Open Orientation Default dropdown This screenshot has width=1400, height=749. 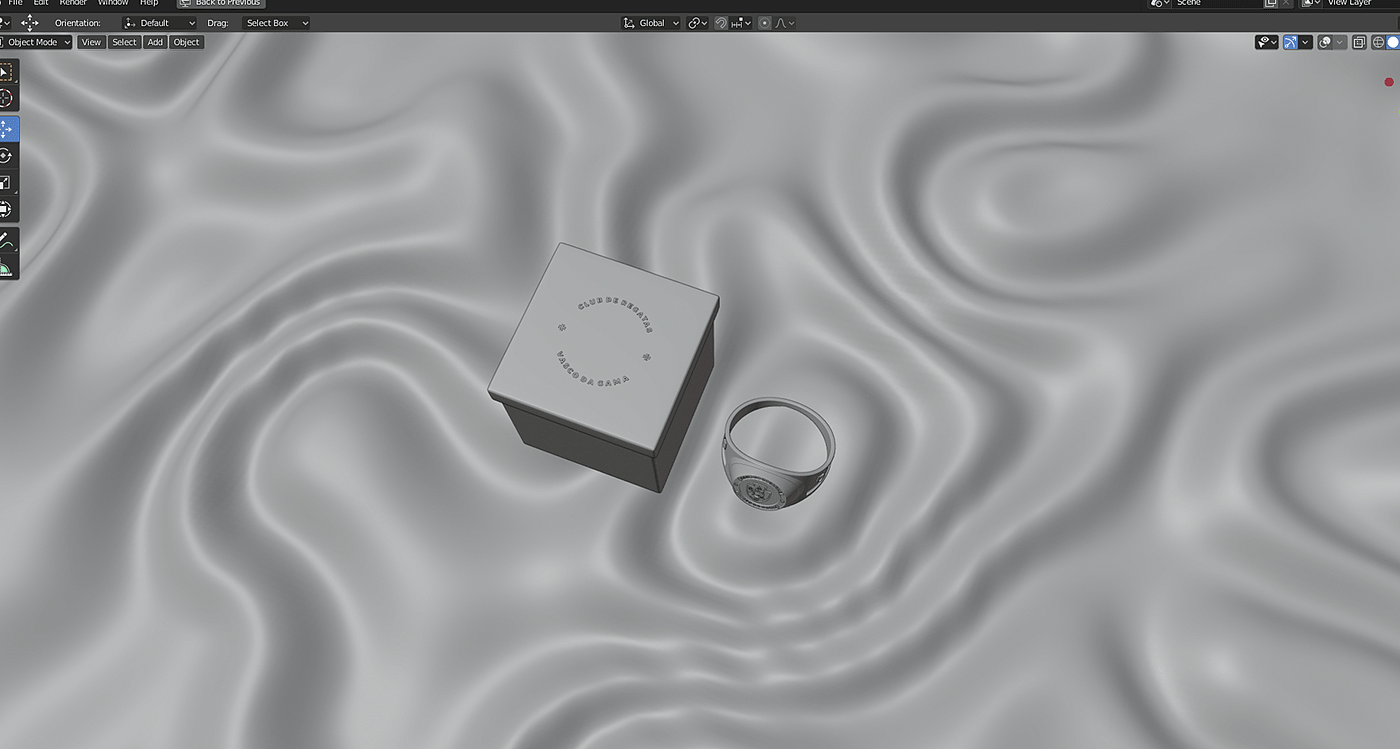[160, 23]
